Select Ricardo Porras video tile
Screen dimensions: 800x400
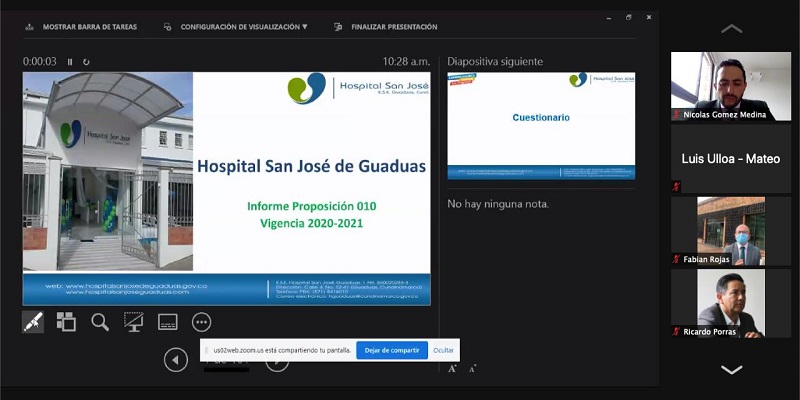pyautogui.click(x=731, y=304)
